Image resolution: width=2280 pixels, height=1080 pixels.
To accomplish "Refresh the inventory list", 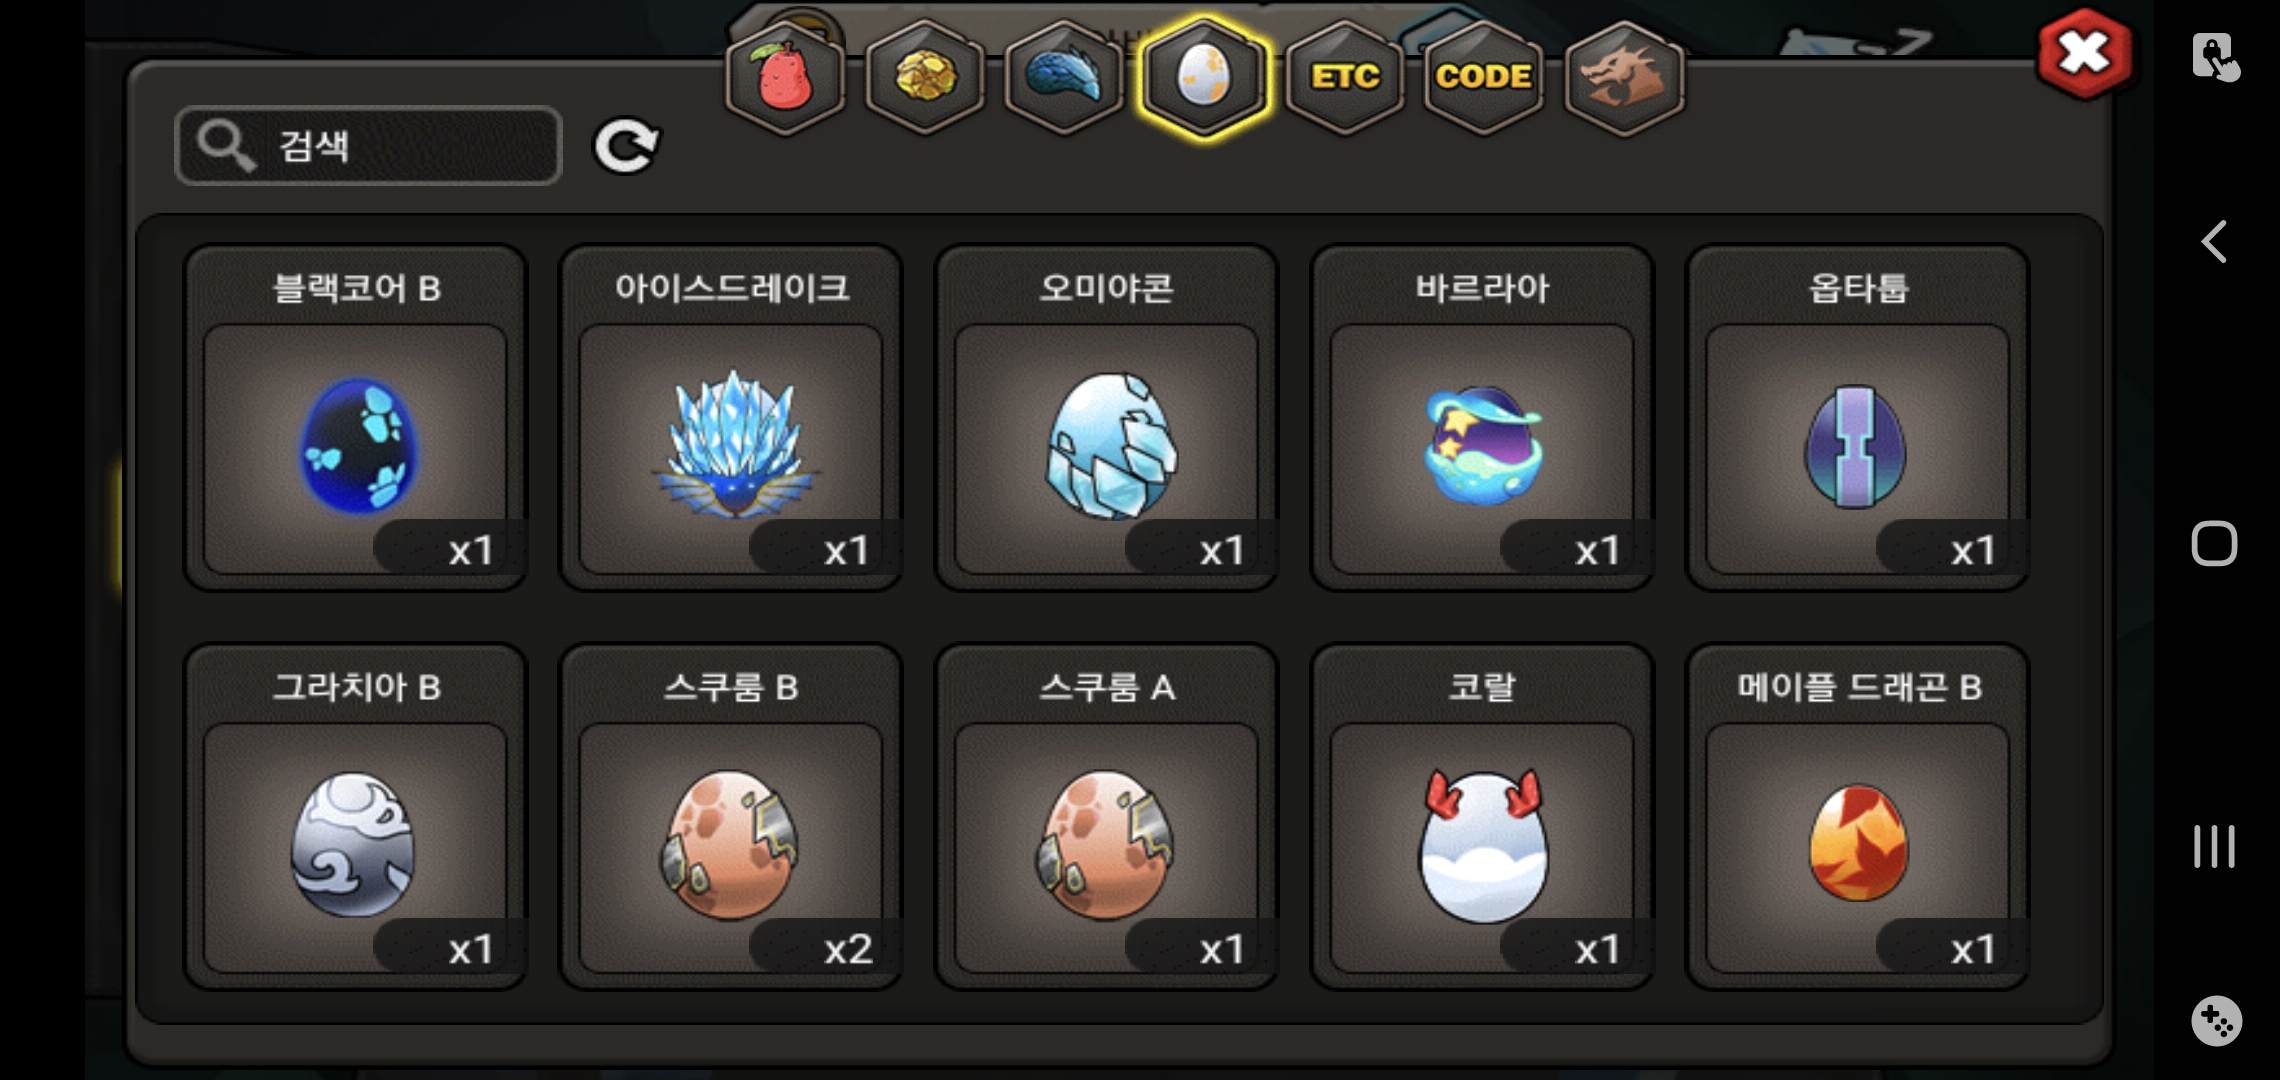I will click(626, 146).
